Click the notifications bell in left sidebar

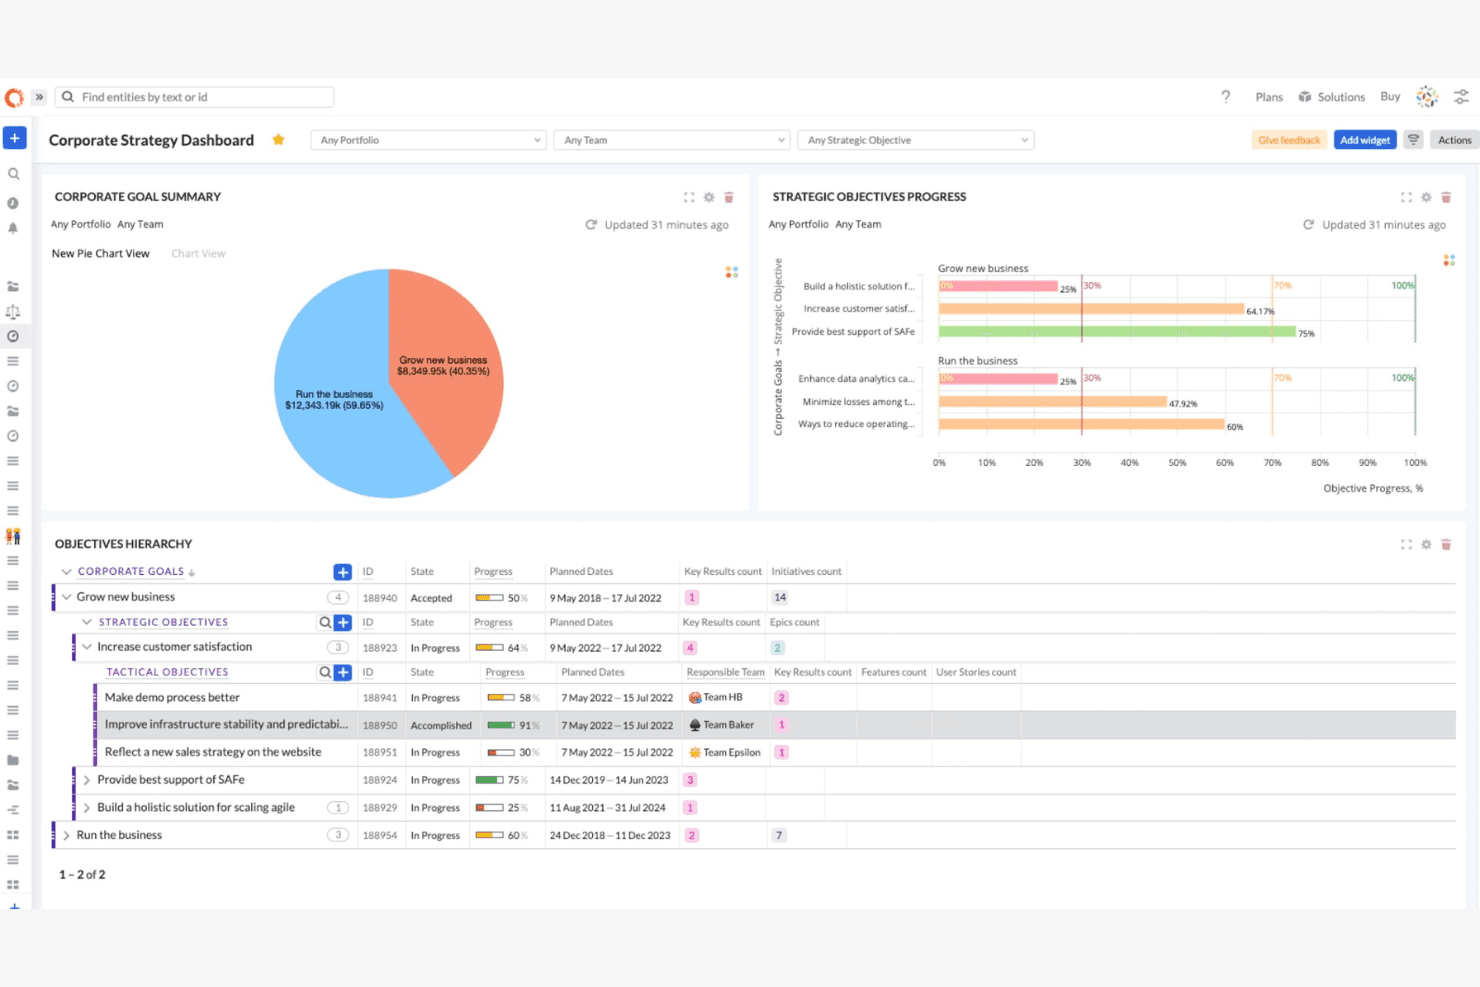(13, 228)
